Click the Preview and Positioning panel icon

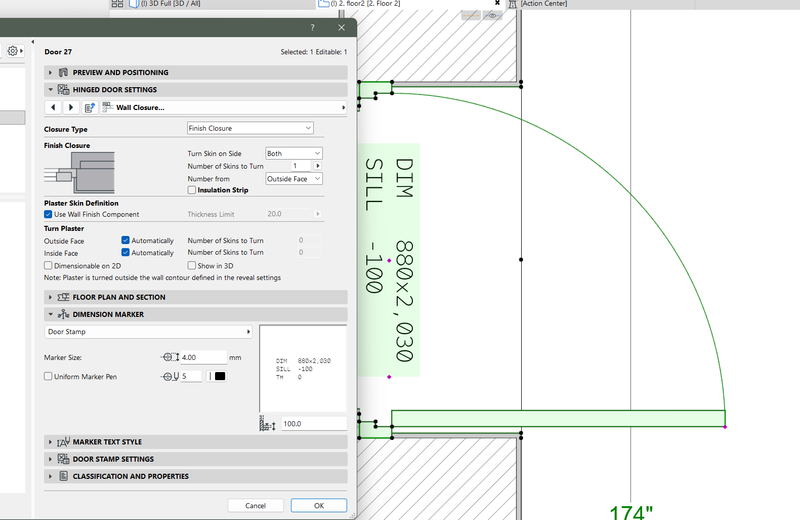[63, 72]
